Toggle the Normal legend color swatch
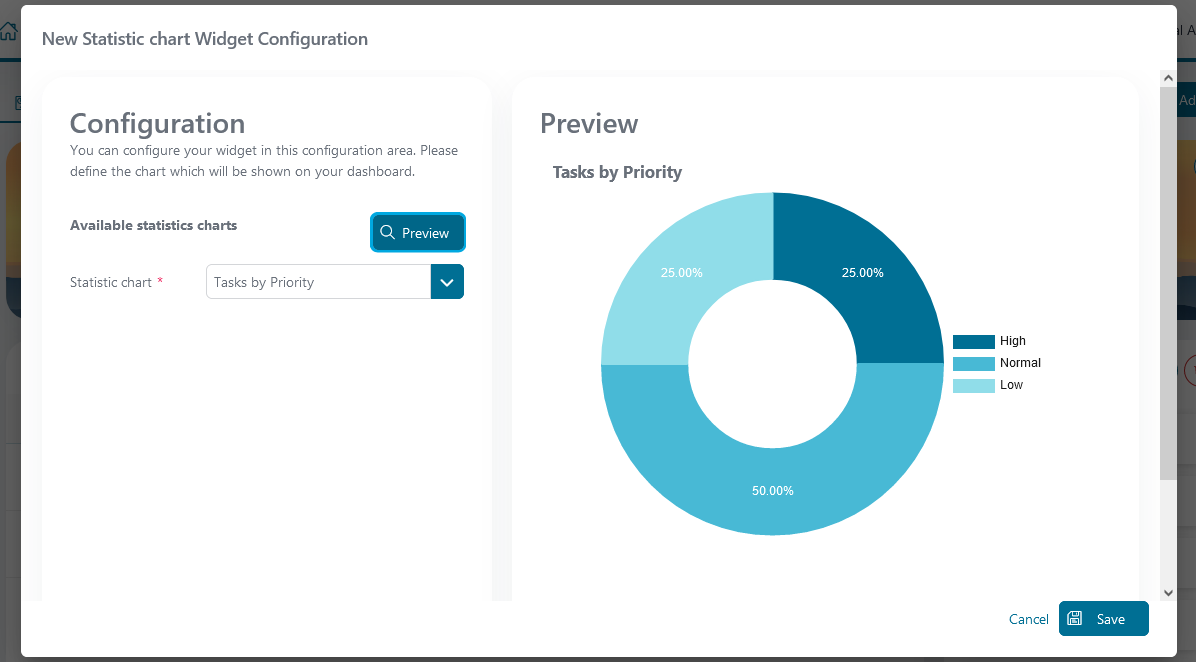Screen dimensions: 1196x662 coord(973,364)
